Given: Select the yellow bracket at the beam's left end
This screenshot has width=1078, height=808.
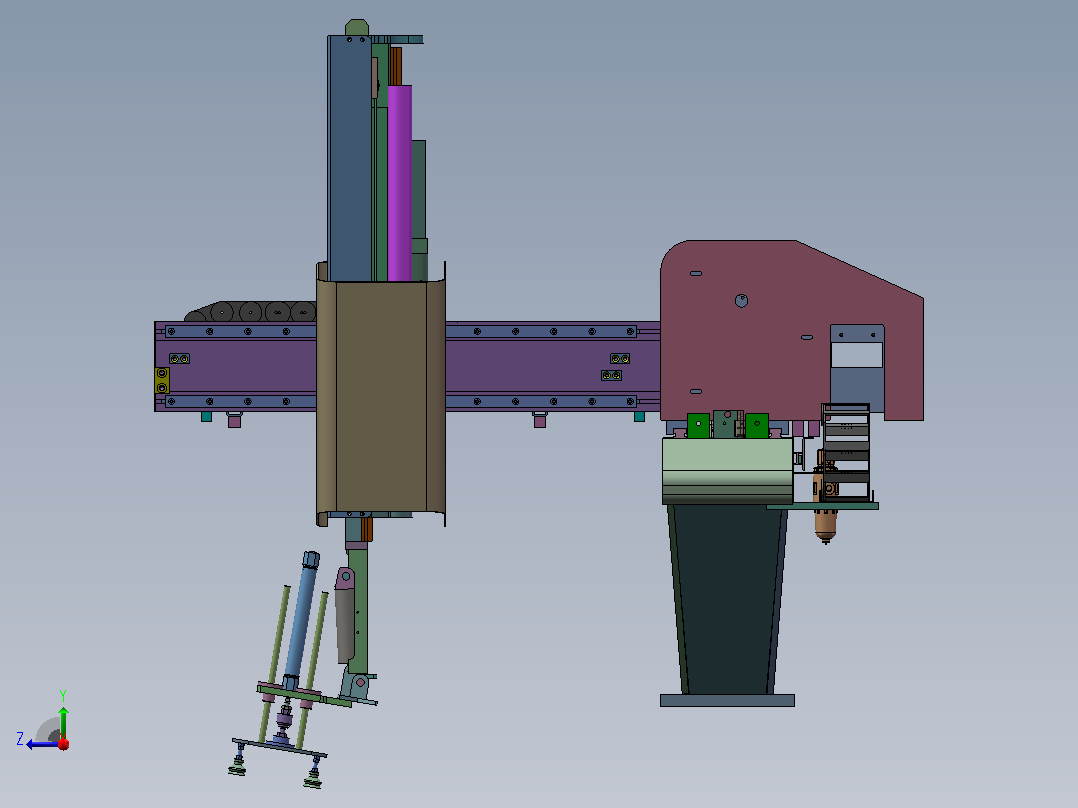Looking at the screenshot, I should [162, 380].
